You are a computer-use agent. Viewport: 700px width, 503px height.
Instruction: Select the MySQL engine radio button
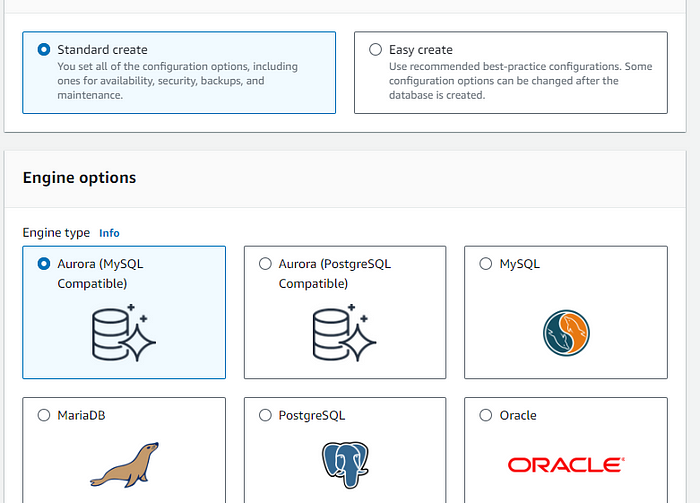point(486,264)
